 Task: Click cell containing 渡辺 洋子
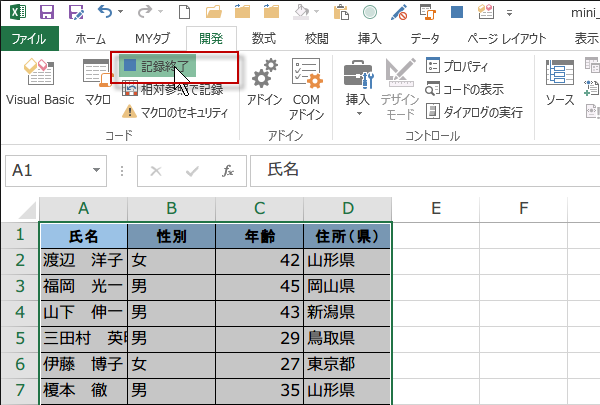click(84, 261)
